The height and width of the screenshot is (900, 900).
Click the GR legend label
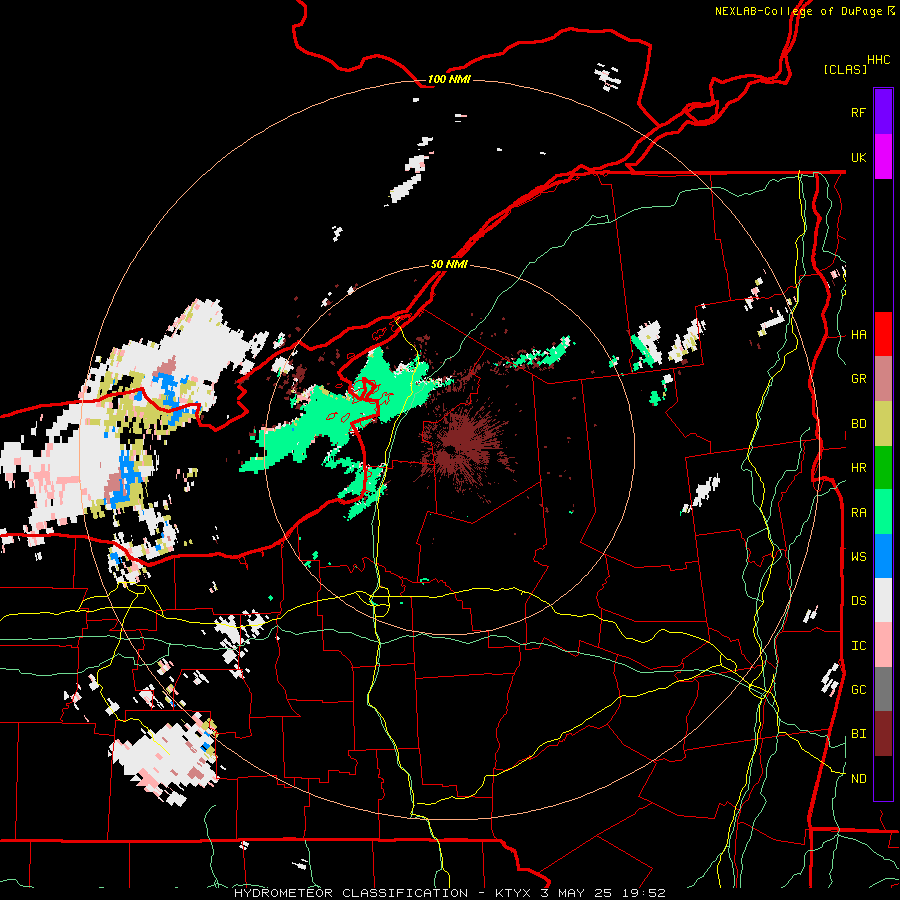click(x=858, y=379)
